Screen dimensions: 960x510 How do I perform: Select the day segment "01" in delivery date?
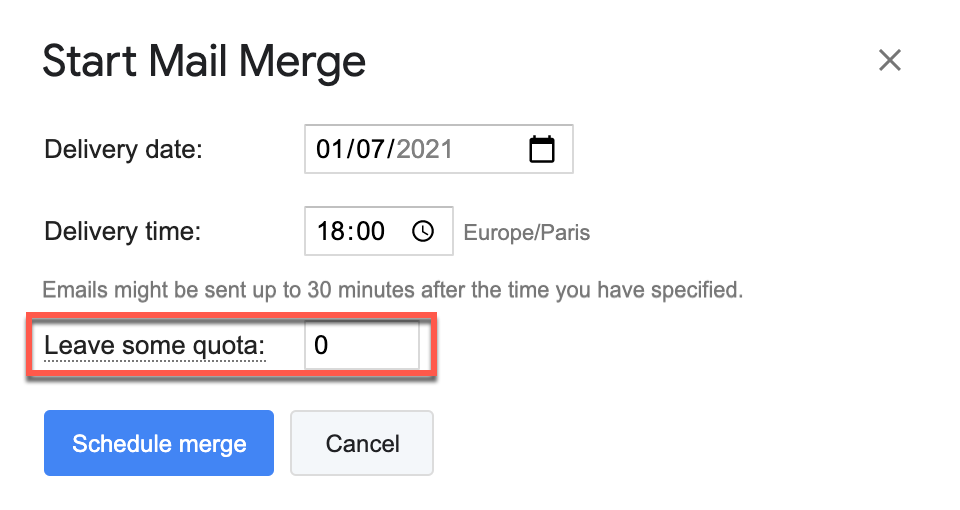click(330, 150)
